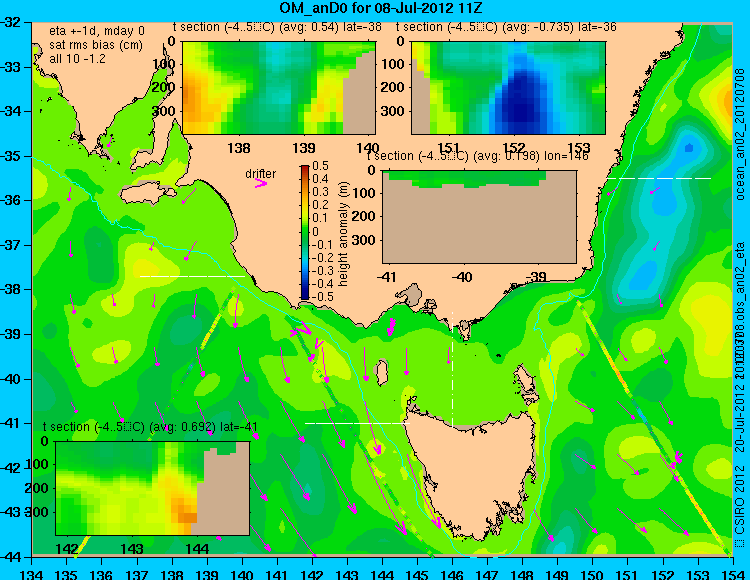Click the 0.5 colorbar tick label
The width and height of the screenshot is (750, 580).
(x=320, y=166)
